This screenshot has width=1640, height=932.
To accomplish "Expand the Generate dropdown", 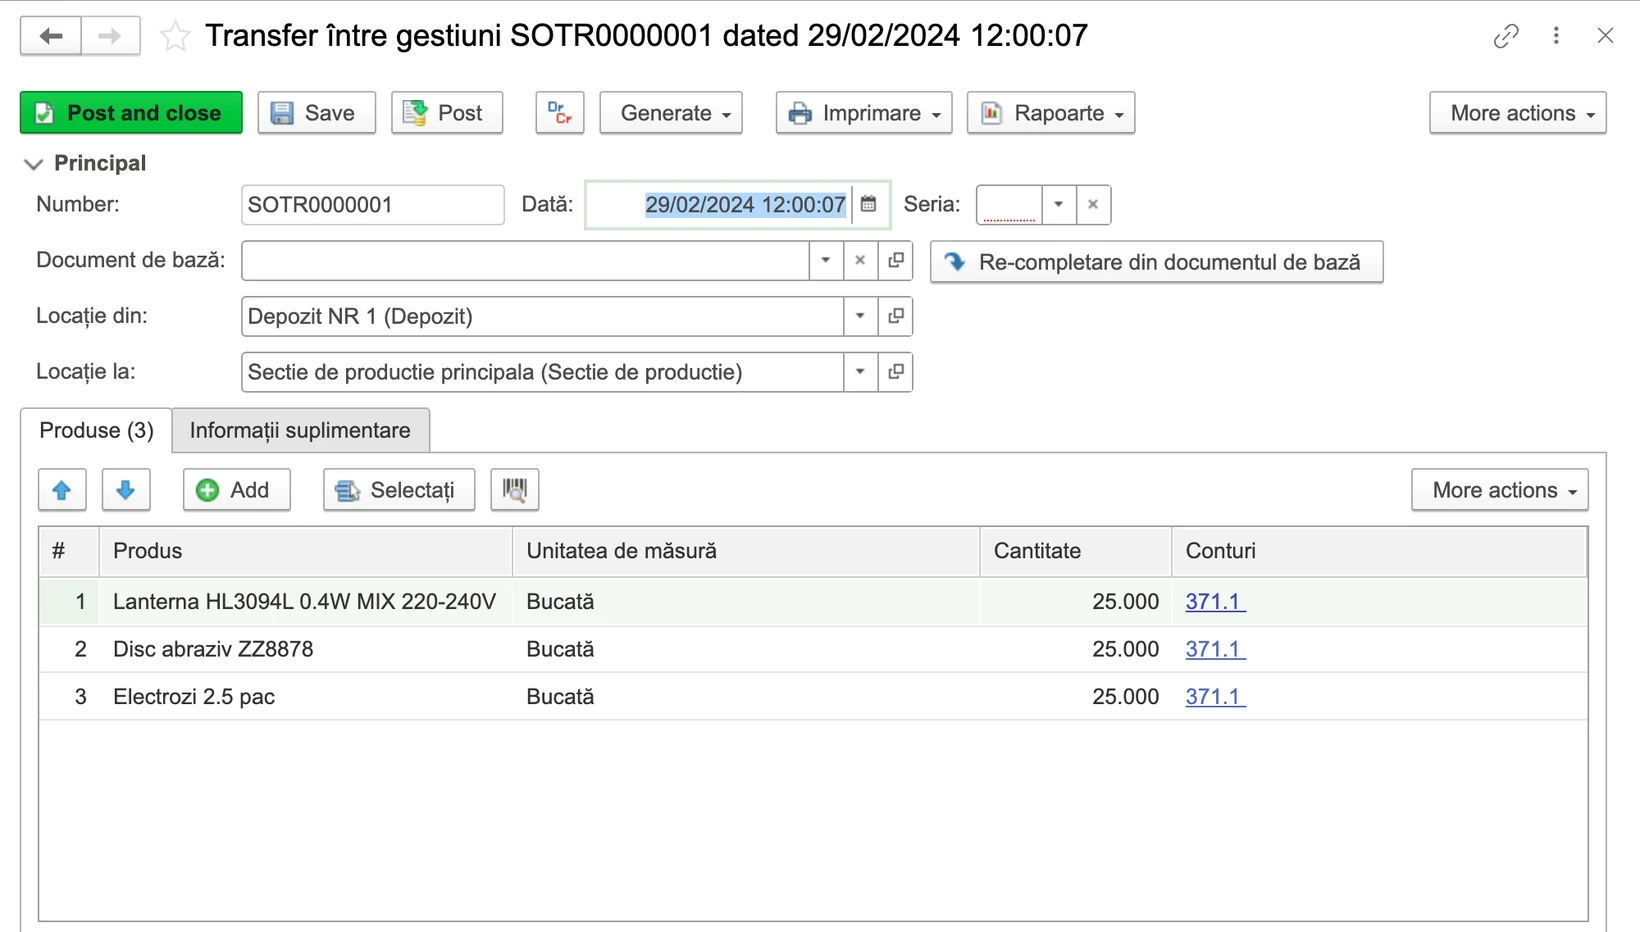I will tap(672, 113).
